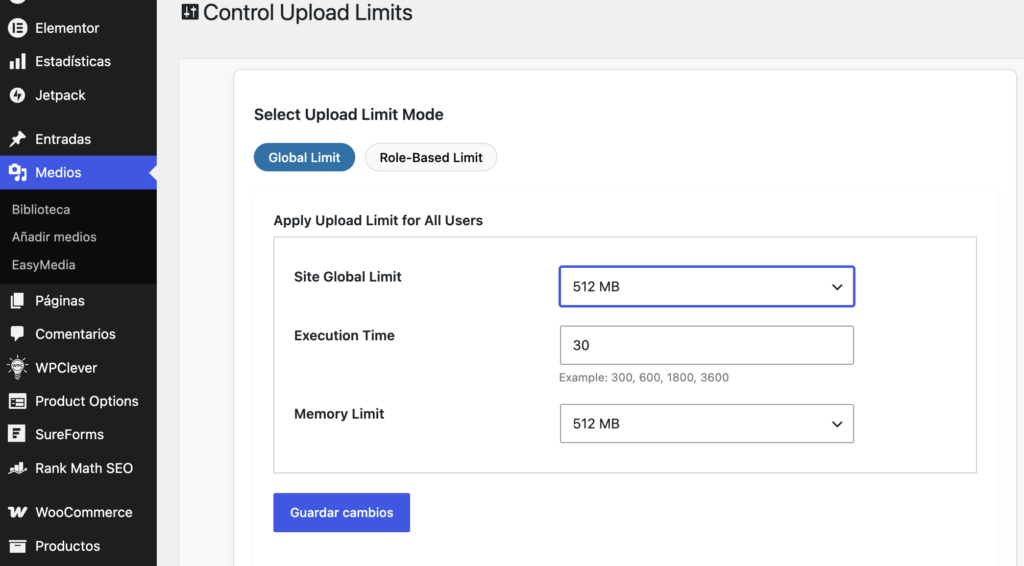Click the WooCommerce logo icon

click(18, 512)
